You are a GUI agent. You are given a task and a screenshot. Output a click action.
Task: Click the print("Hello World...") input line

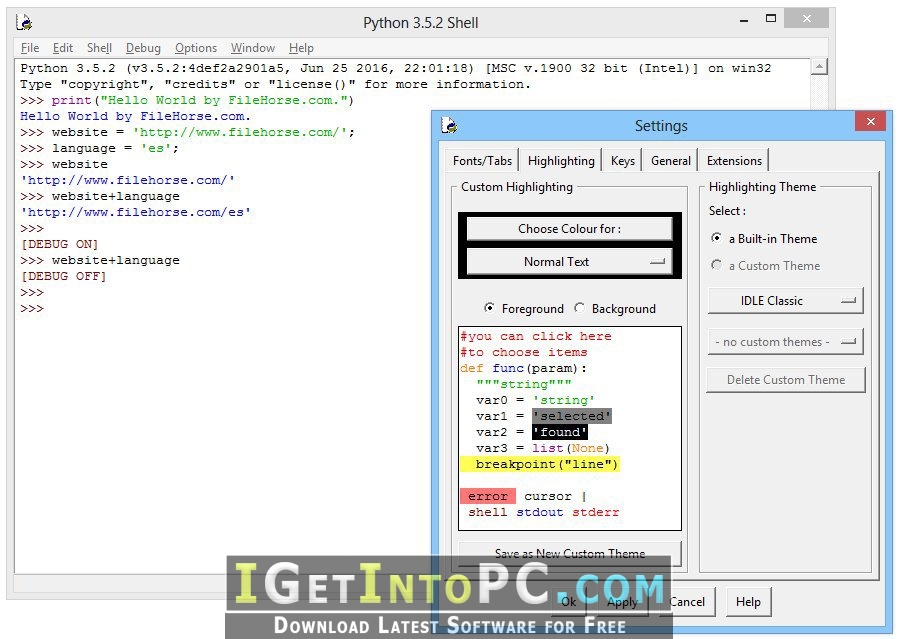pos(187,100)
